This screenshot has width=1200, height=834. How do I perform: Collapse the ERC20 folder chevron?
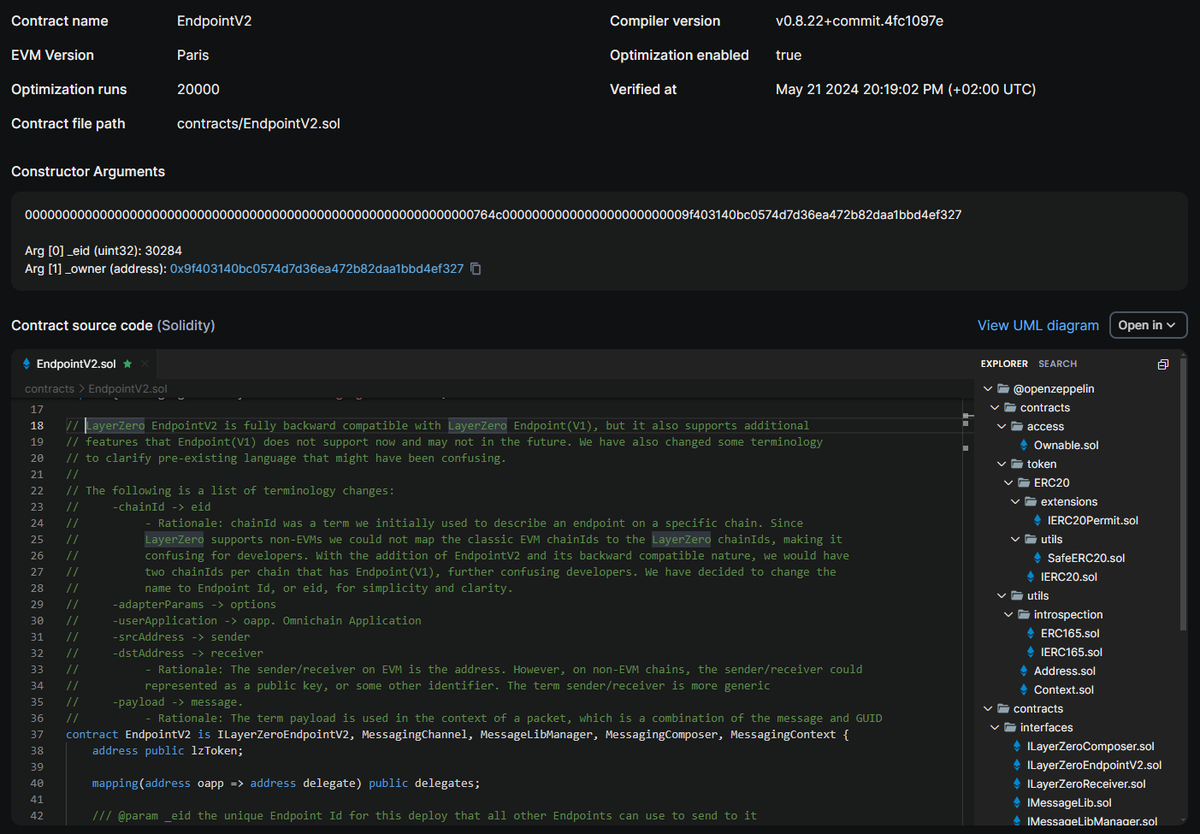pyautogui.click(x=1010, y=483)
